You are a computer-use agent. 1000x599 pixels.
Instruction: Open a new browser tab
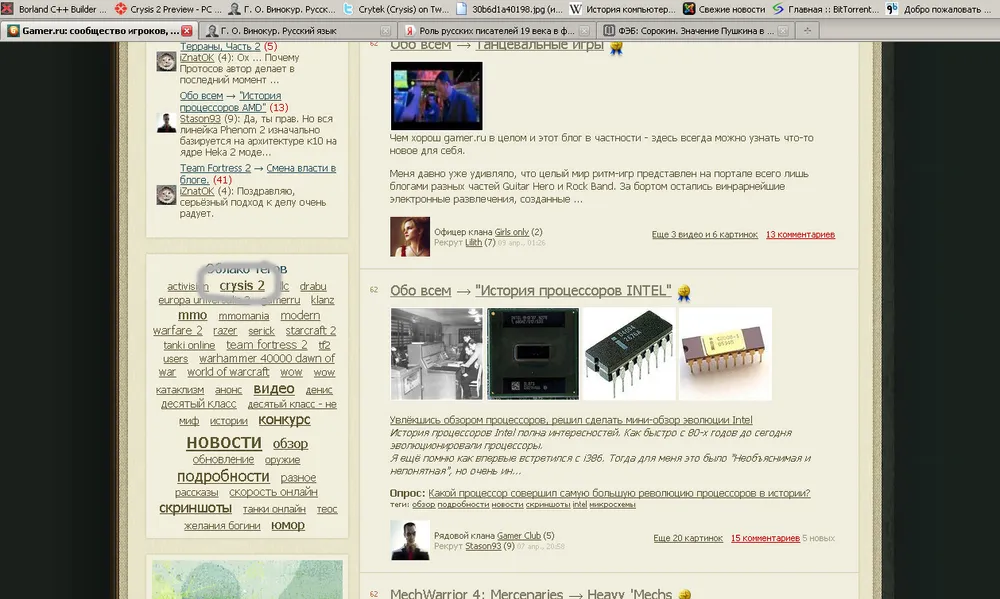[x=807, y=31]
